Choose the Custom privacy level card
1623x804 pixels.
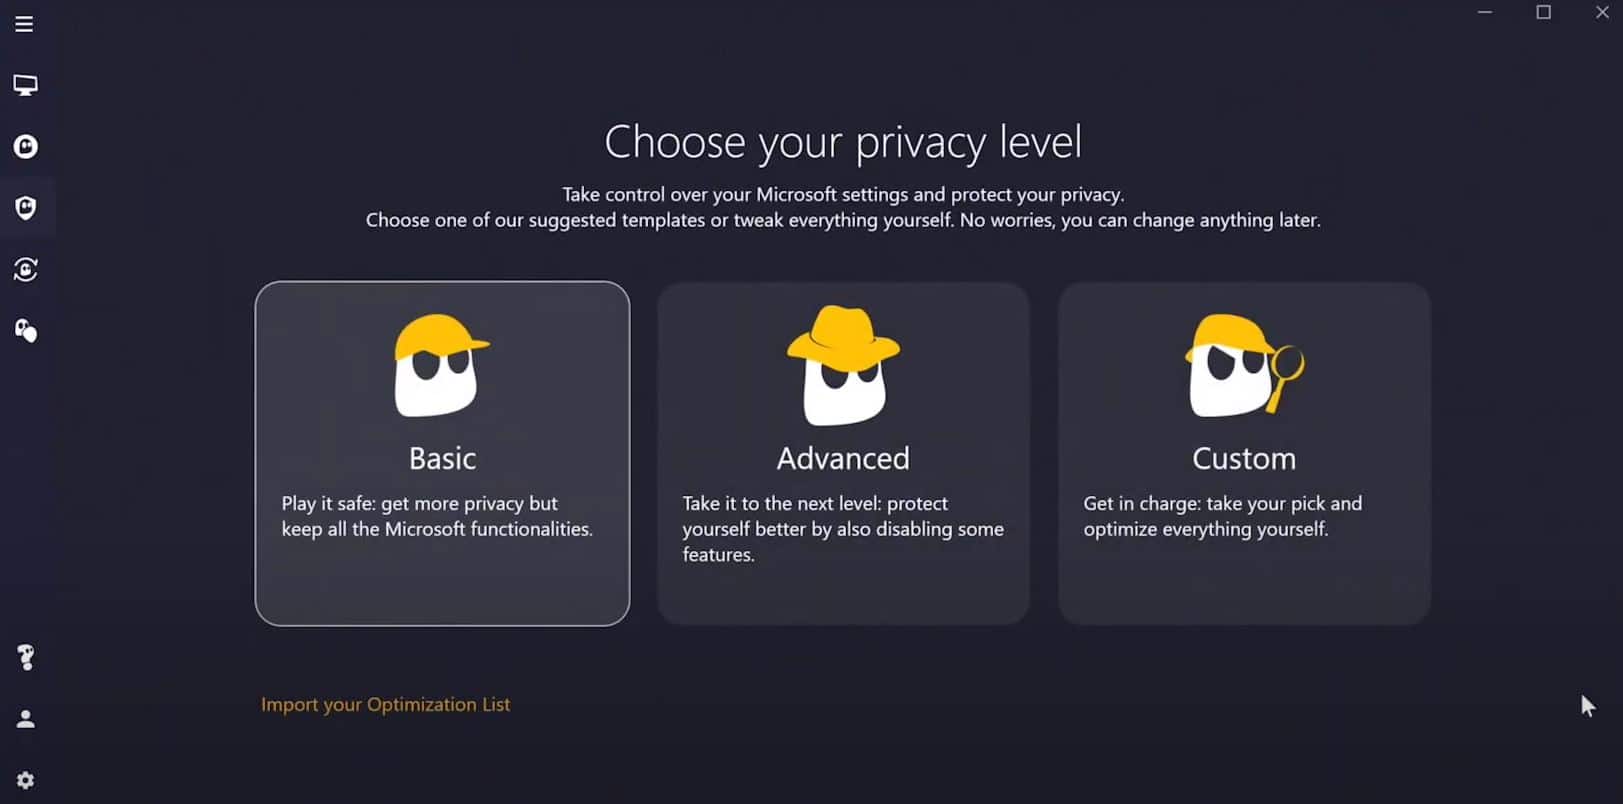point(1244,453)
